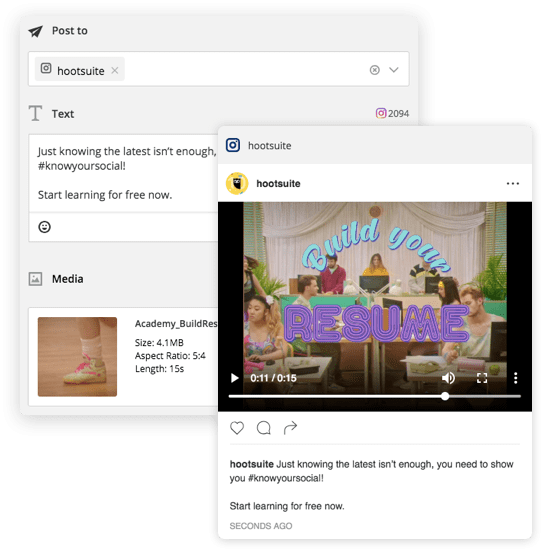
Task: Click hootsuite username in preview post
Action: click(x=278, y=183)
